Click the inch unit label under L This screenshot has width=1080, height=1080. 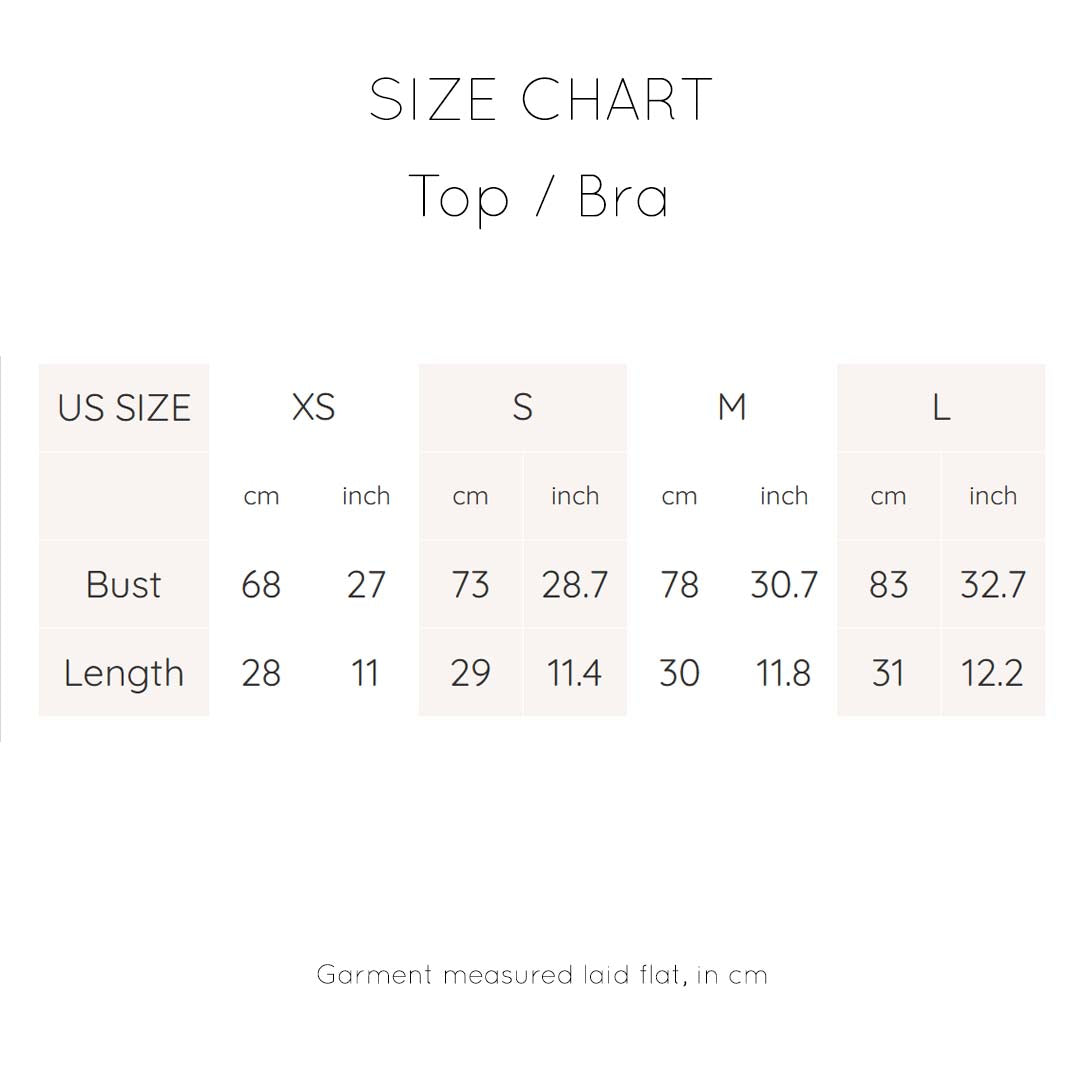click(x=993, y=496)
